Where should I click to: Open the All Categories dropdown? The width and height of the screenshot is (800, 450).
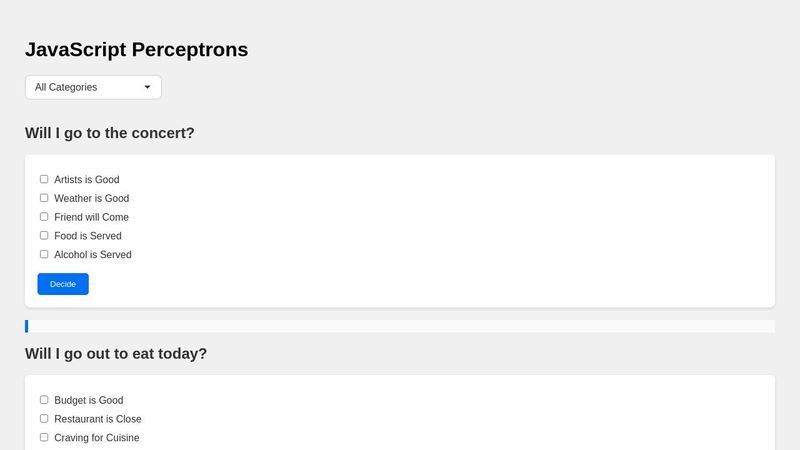[x=92, y=87]
